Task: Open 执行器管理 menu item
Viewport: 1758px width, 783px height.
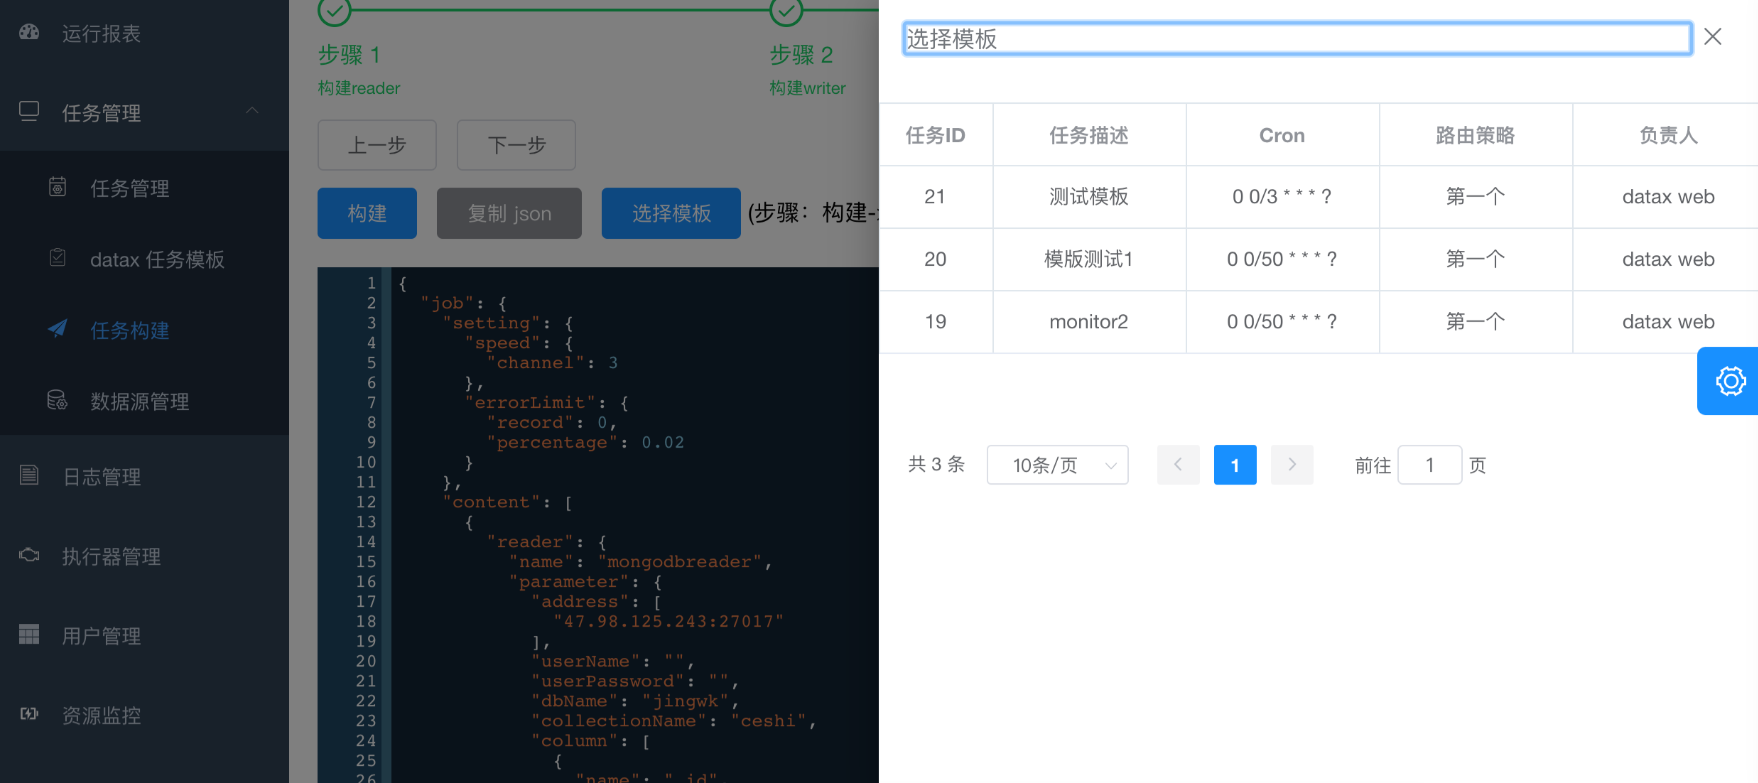Action: (x=111, y=557)
